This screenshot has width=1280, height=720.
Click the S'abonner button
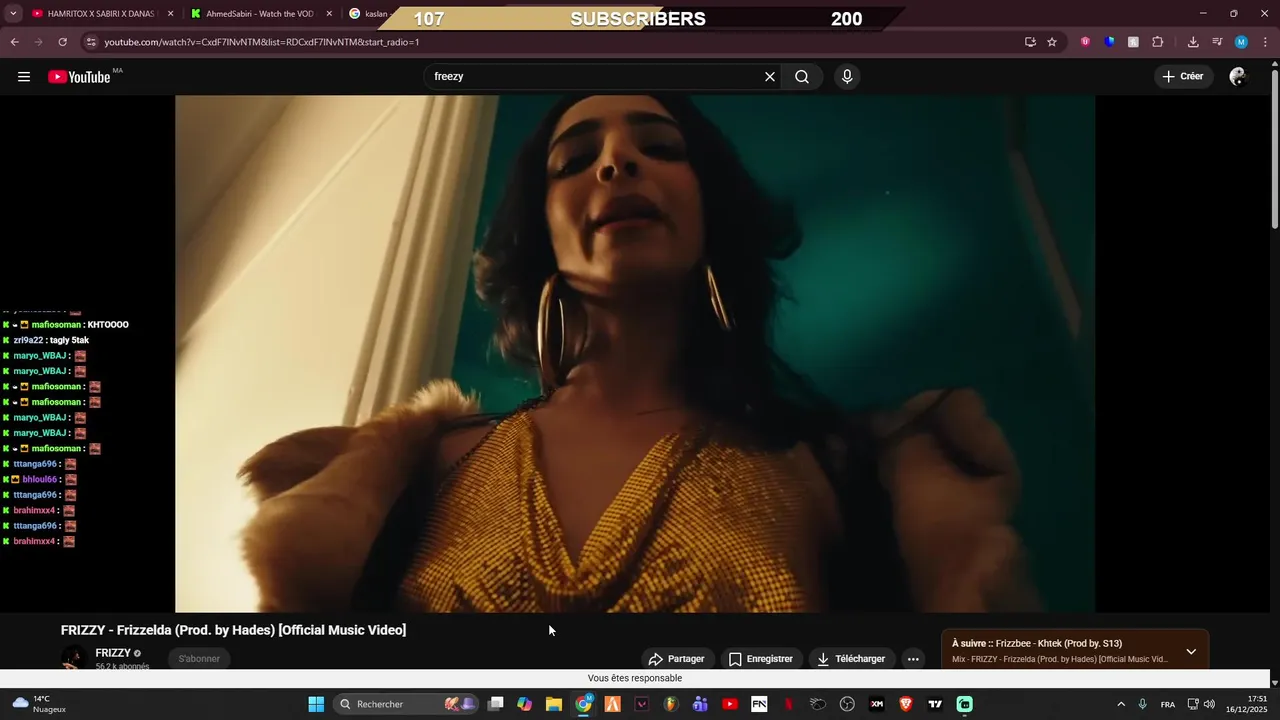tap(199, 658)
